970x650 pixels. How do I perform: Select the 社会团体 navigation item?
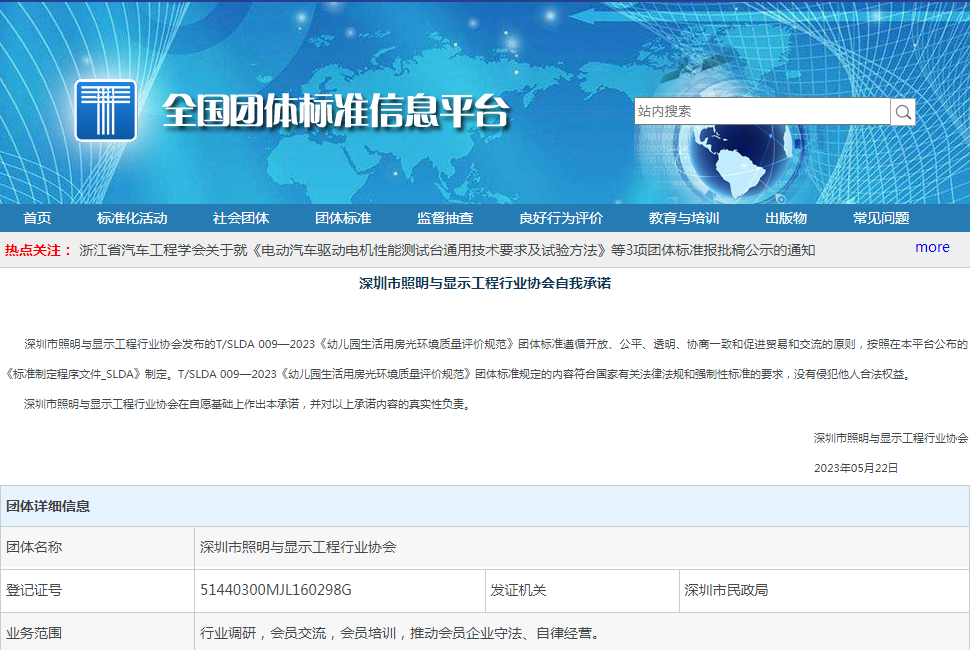[x=241, y=218]
